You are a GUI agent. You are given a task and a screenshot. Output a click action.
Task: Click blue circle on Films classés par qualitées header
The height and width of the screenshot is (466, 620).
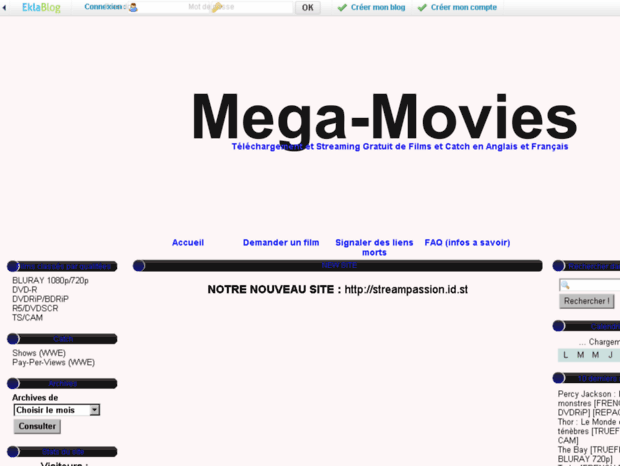13,266
